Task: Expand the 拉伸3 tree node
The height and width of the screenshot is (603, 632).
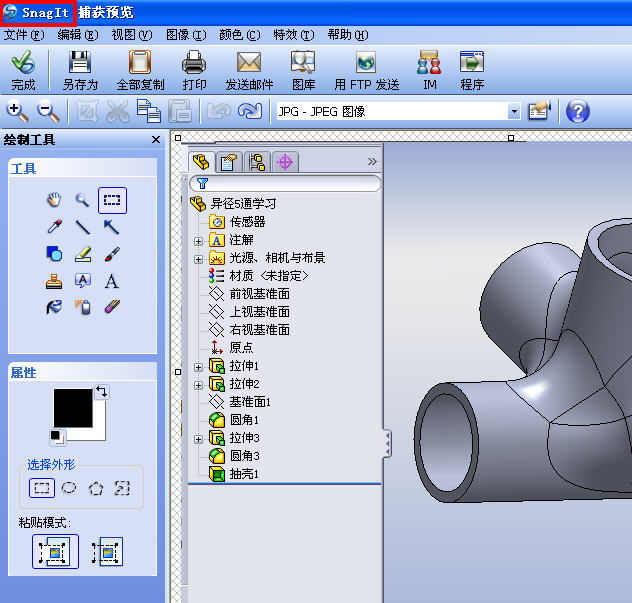Action: pyautogui.click(x=198, y=439)
